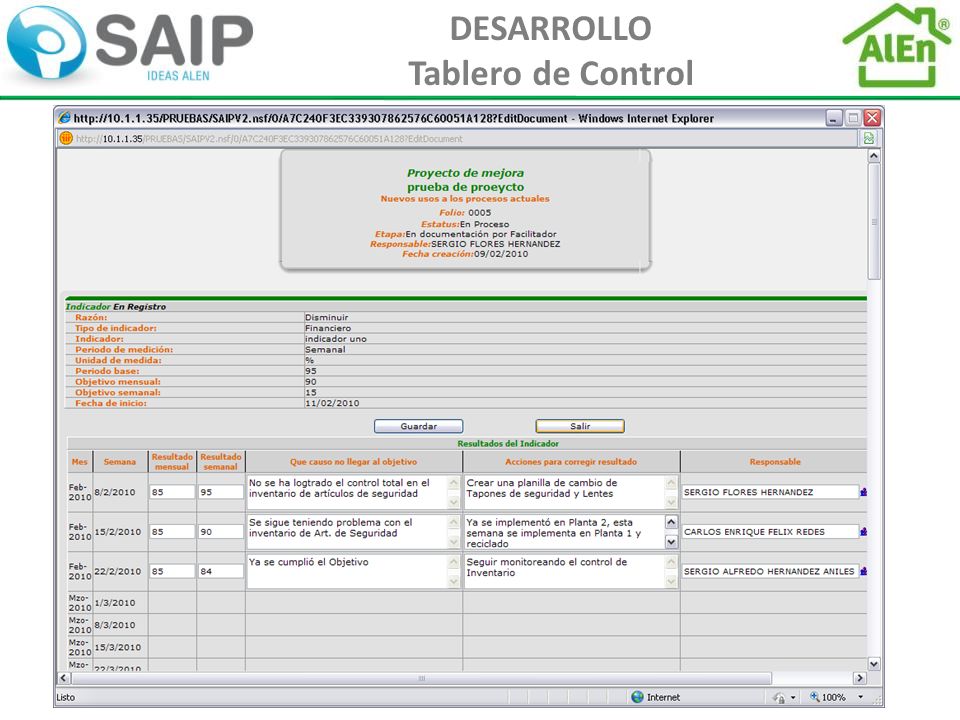
Task: Open the security icon dropdown arrow
Action: [x=793, y=697]
